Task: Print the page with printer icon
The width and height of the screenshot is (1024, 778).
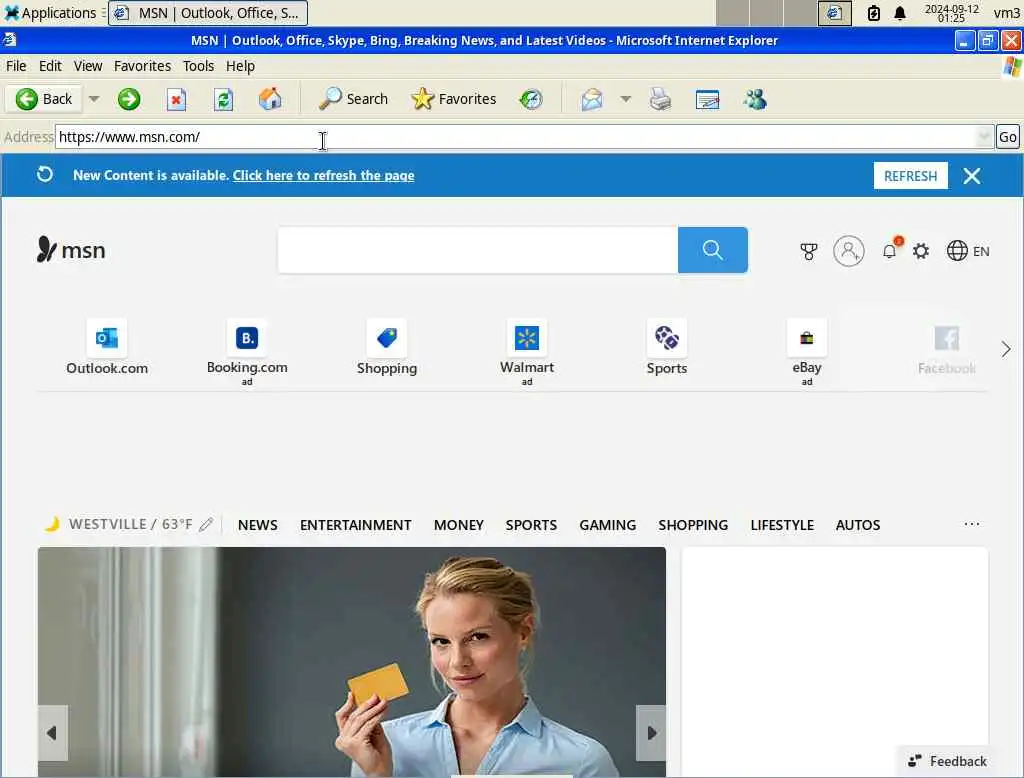Action: (660, 99)
